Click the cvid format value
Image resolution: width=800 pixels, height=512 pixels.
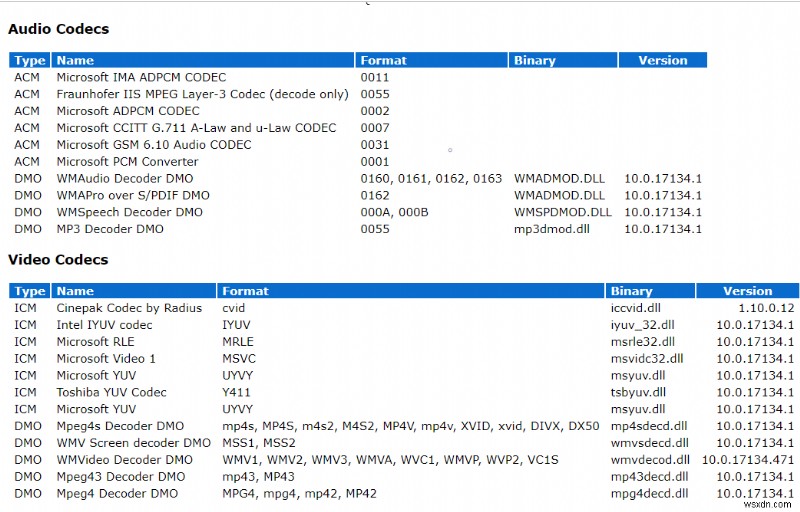click(233, 308)
